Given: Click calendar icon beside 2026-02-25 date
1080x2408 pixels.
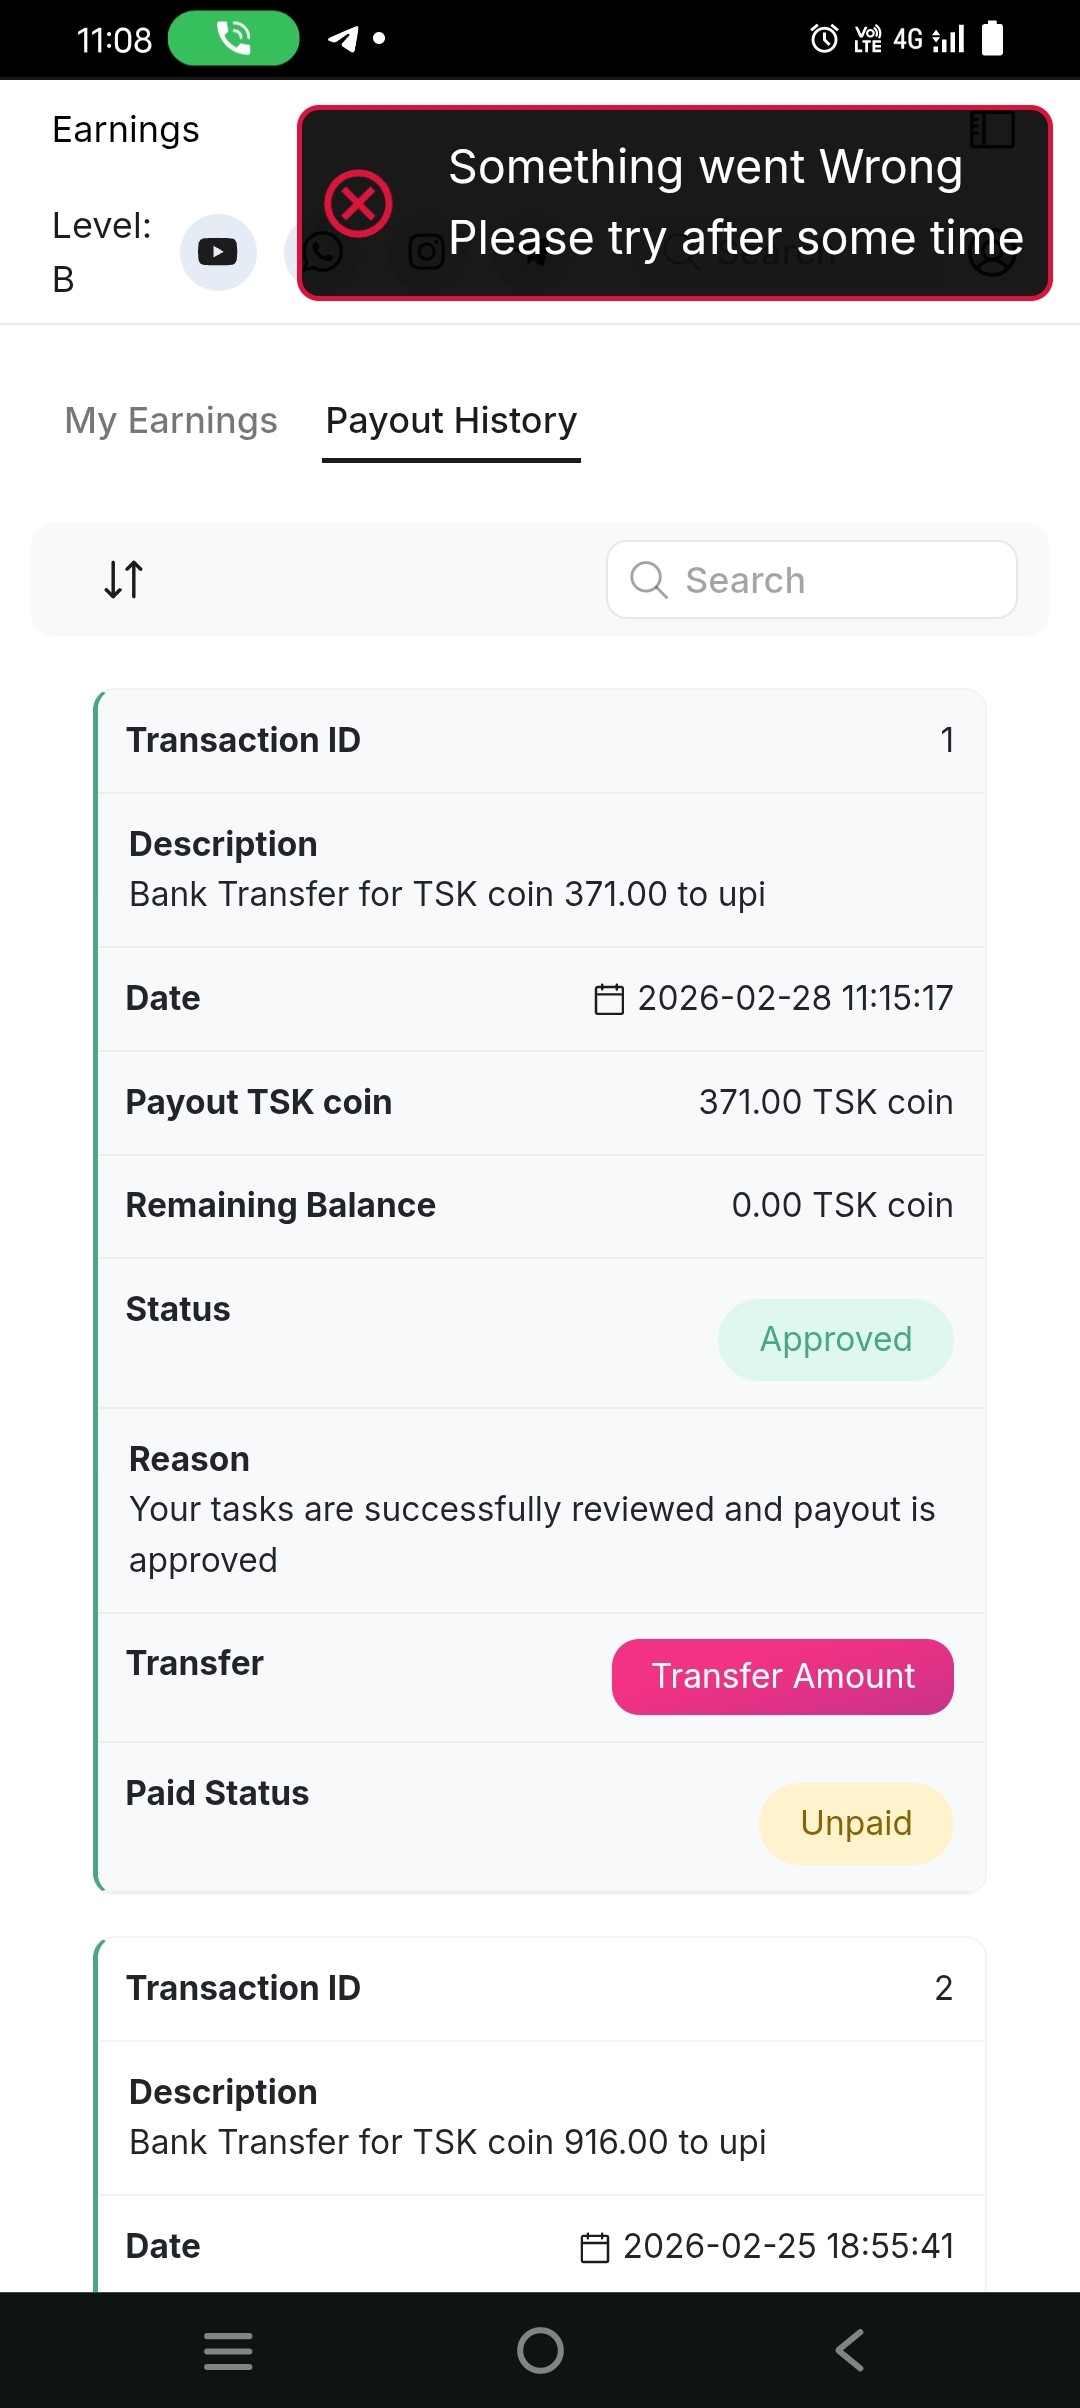Looking at the screenshot, I should pos(595,2247).
